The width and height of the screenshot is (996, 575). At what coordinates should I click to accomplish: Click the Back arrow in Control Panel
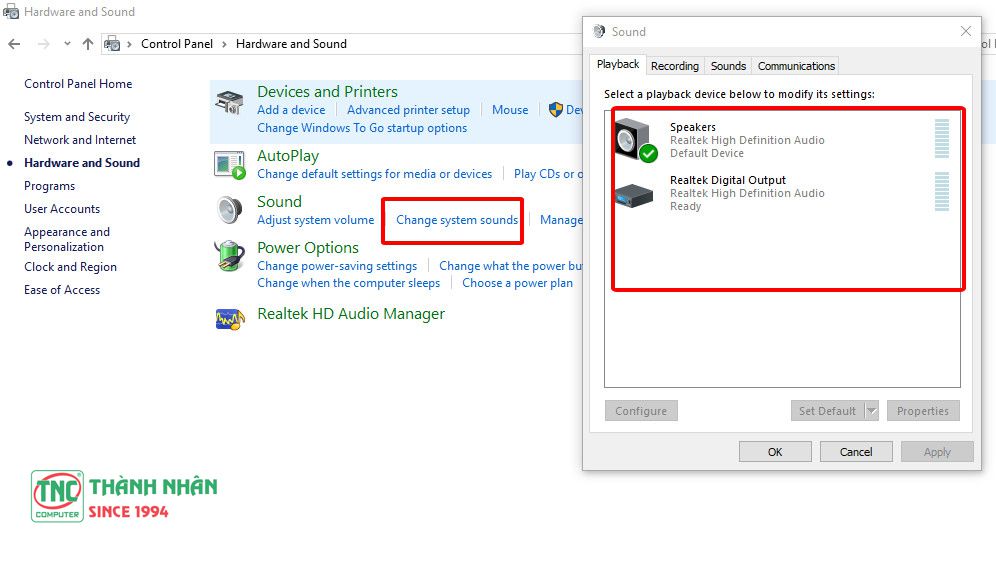[x=14, y=44]
